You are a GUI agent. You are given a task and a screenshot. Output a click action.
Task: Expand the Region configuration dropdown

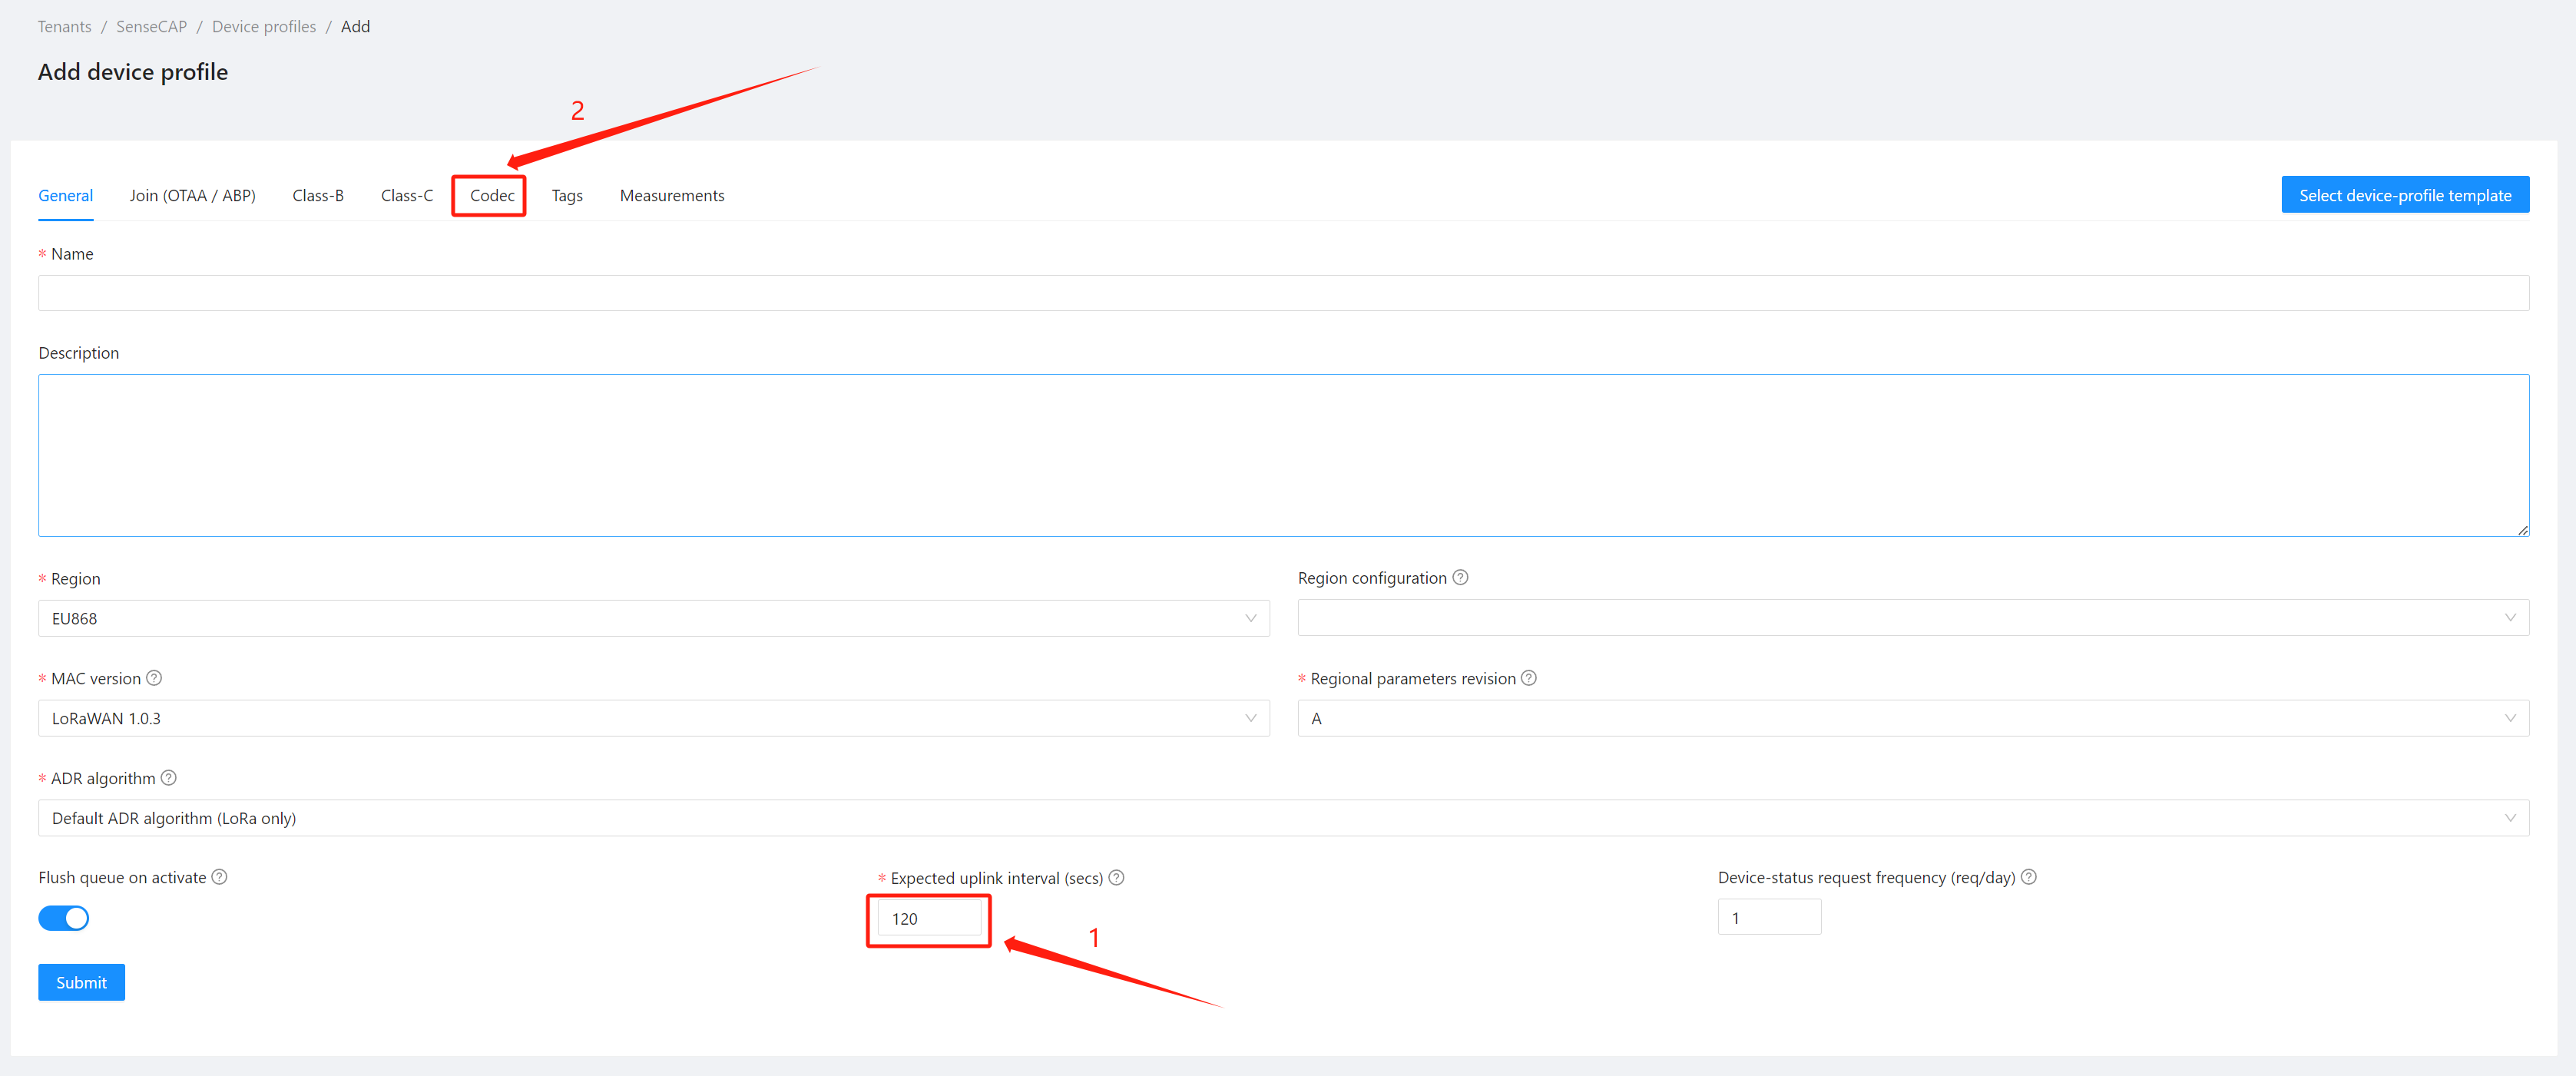[1913, 617]
